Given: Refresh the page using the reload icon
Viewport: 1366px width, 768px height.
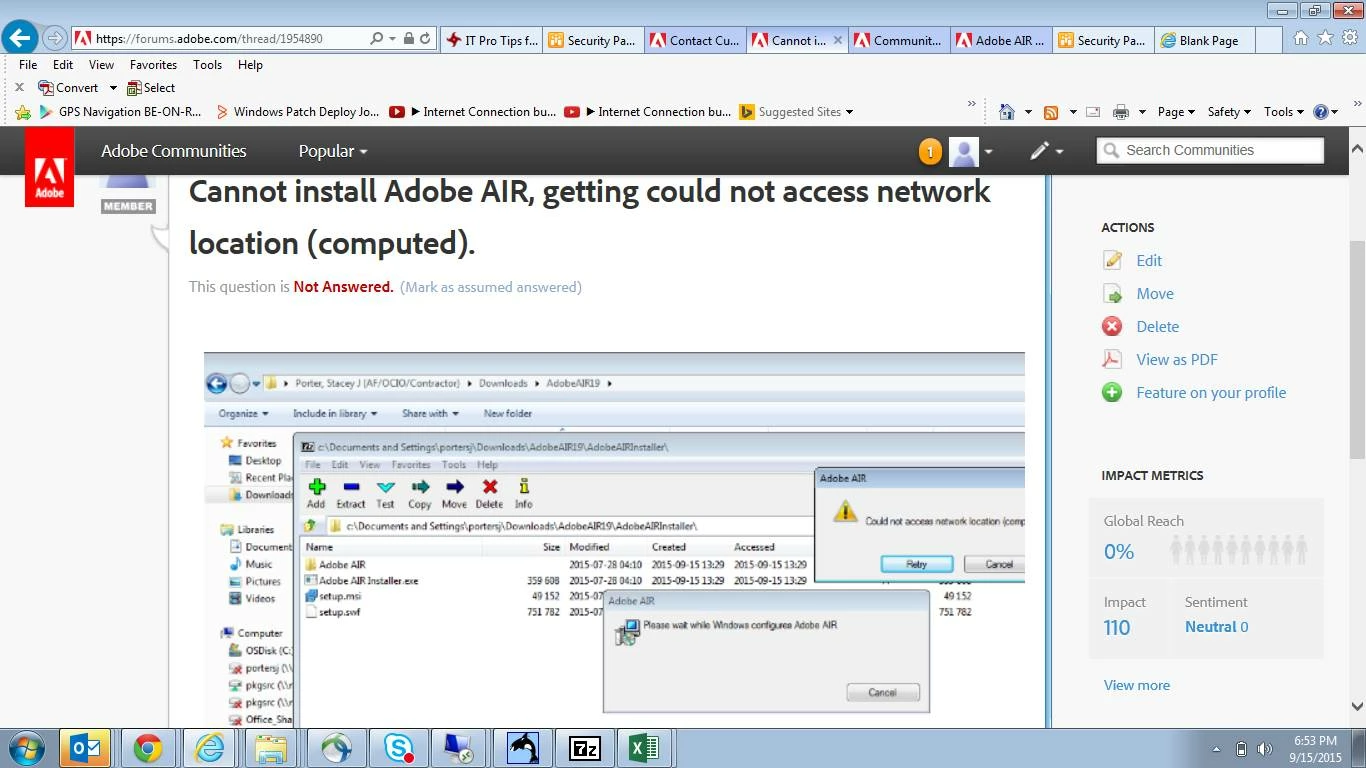Looking at the screenshot, I should point(425,39).
